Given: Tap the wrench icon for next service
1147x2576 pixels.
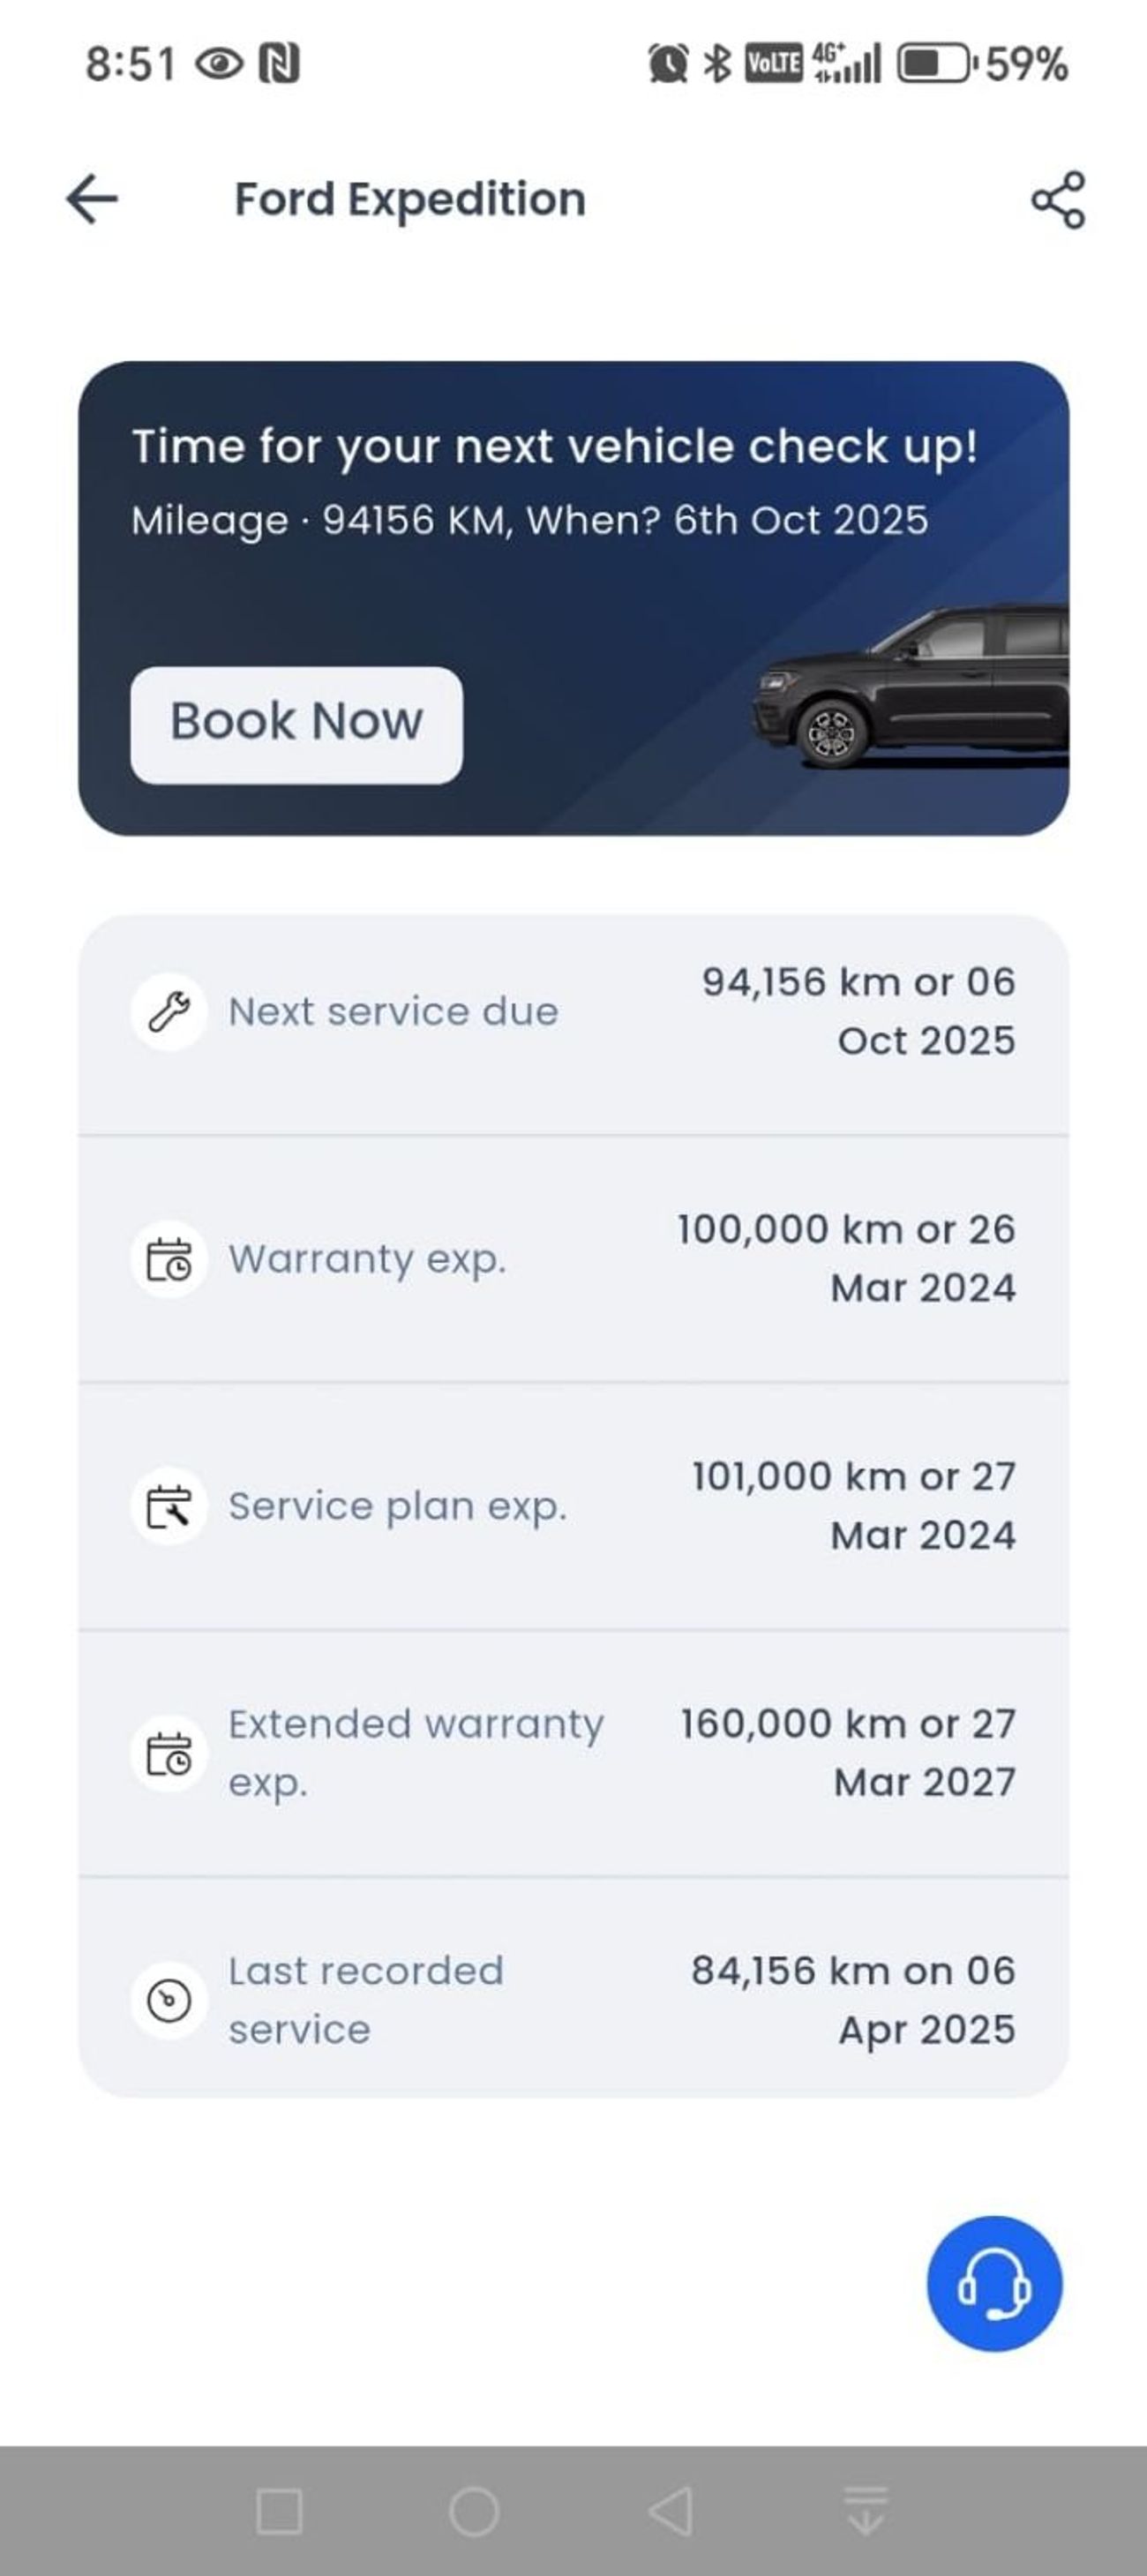Looking at the screenshot, I should pos(169,1011).
